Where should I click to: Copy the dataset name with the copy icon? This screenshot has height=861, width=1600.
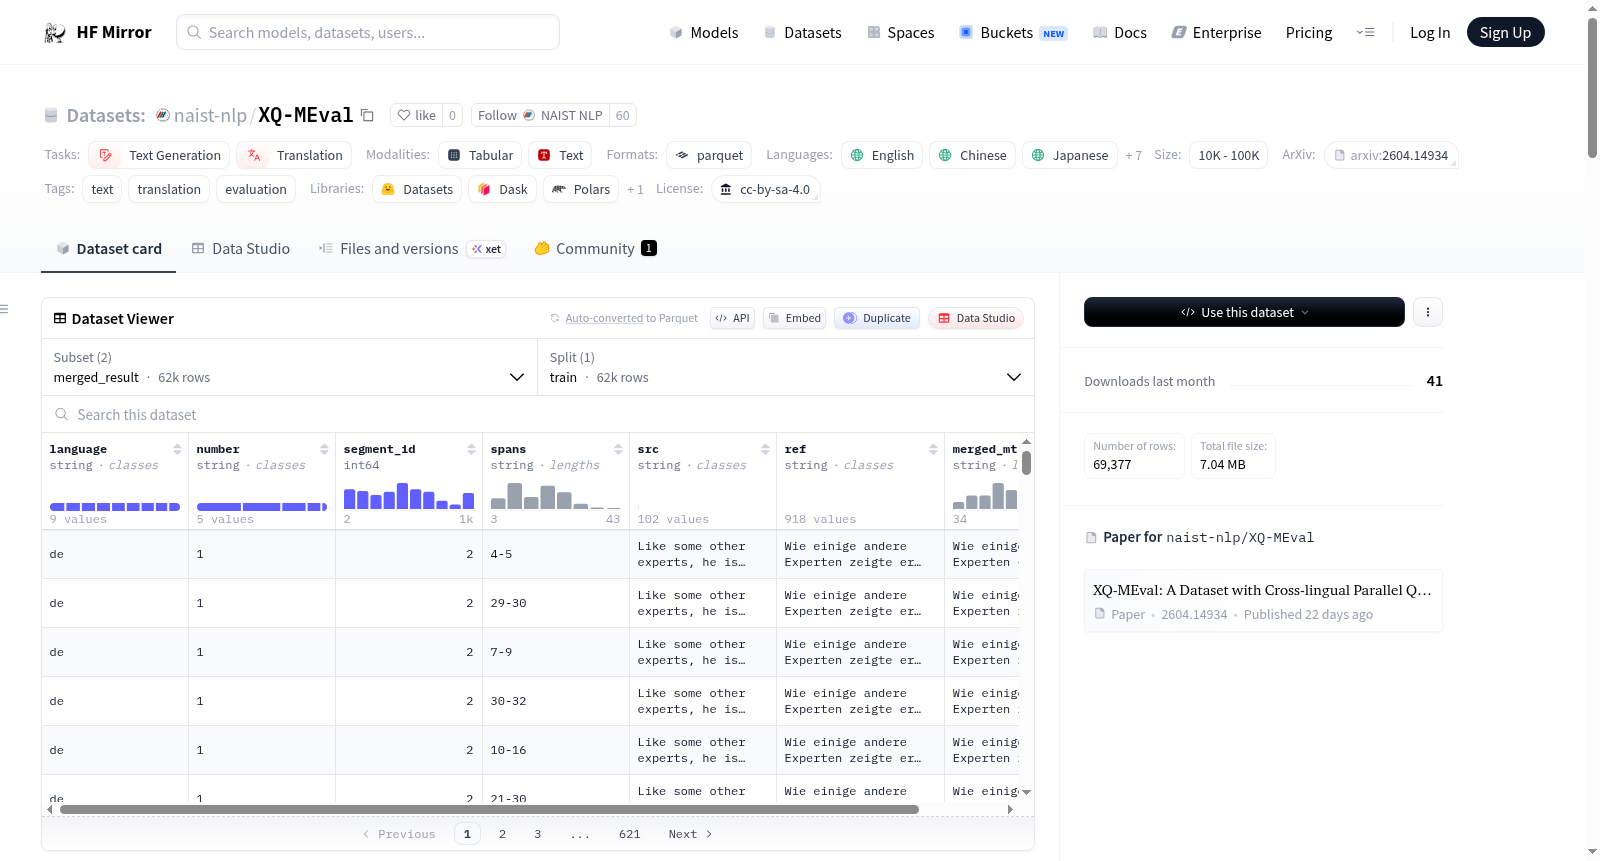tap(367, 115)
